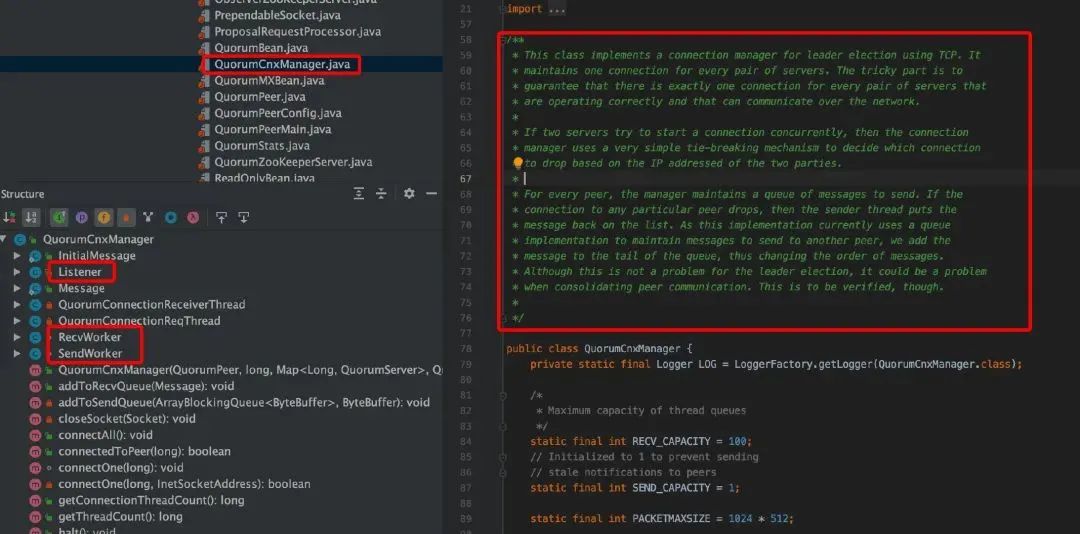This screenshot has width=1080, height=534.
Task: Select getConnectionThreadCount() method
Action: pyautogui.click(x=151, y=500)
